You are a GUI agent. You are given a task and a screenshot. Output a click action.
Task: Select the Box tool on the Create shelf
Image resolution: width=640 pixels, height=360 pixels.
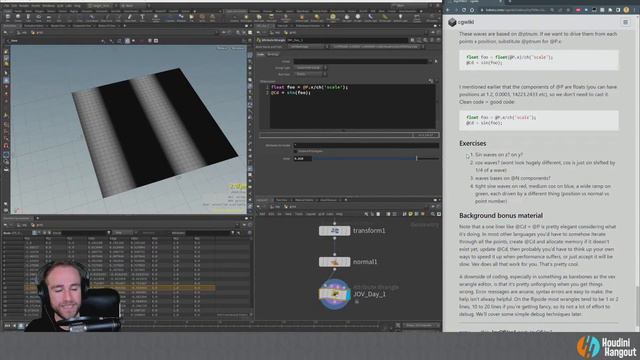tap(7, 17)
